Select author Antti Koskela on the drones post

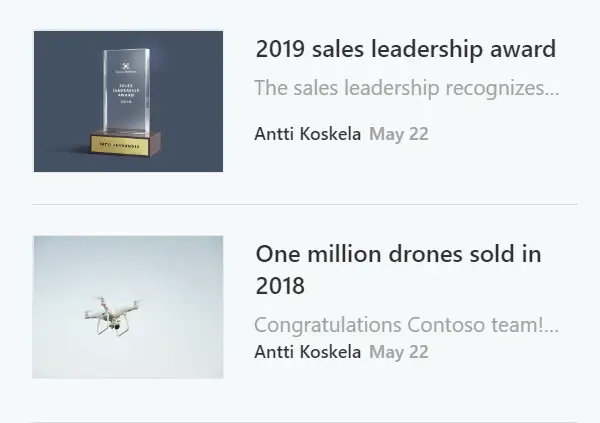[308, 351]
